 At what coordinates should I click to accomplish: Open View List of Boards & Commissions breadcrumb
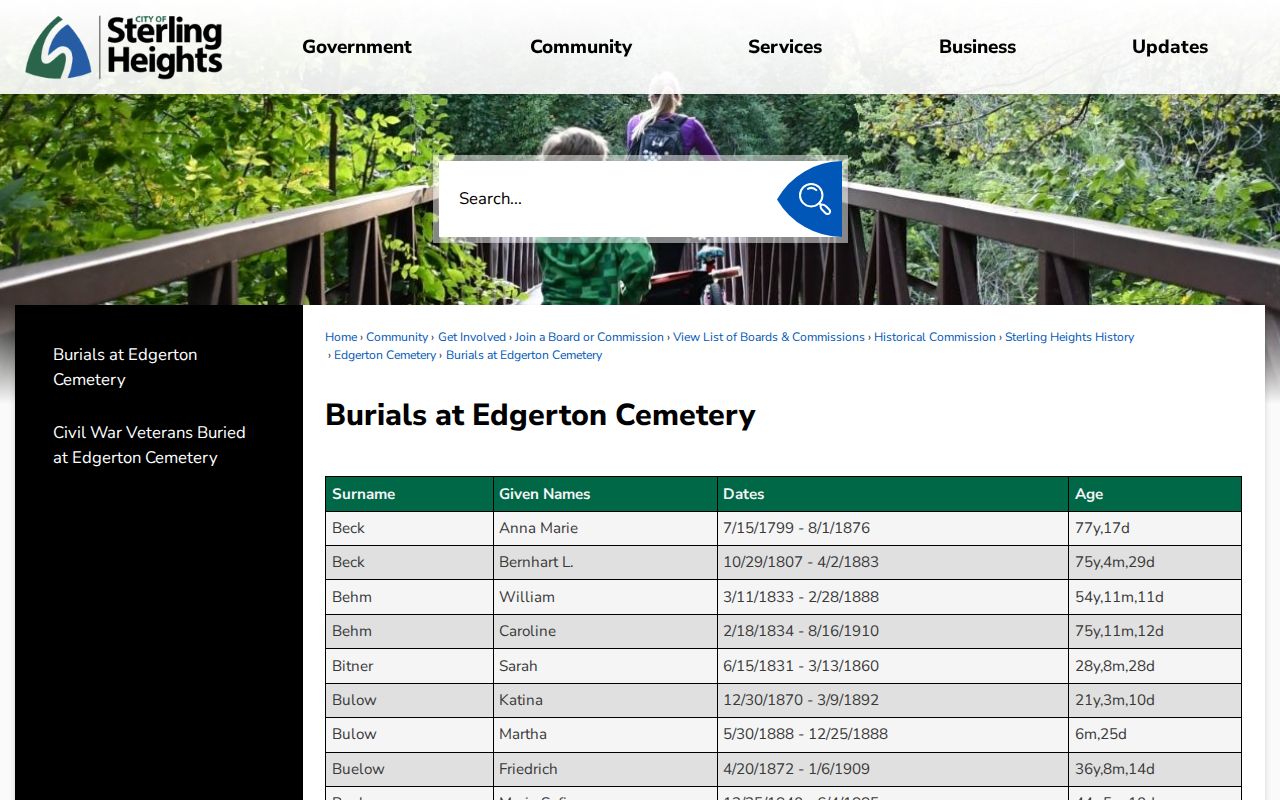[769, 337]
